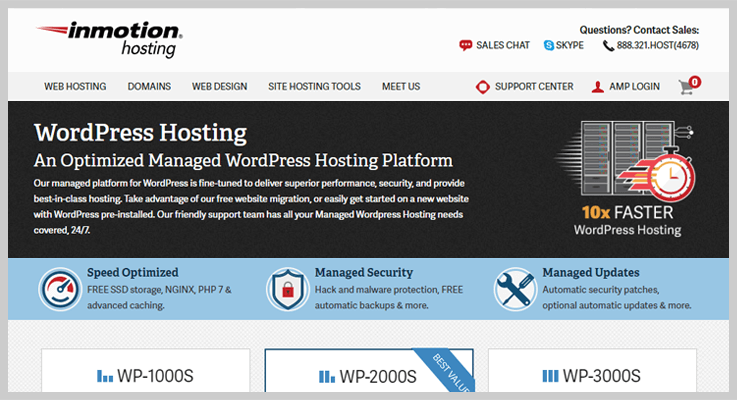Click the FREE SSD storage description

[x=159, y=298]
